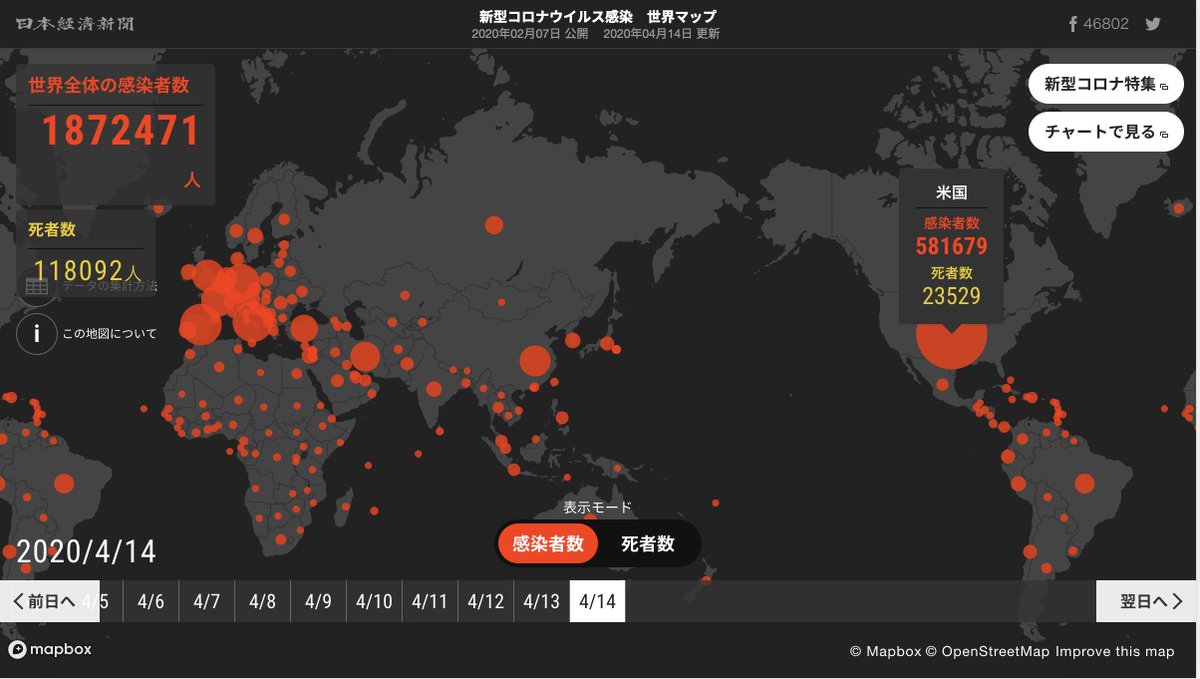This screenshot has height=679, width=1200.
Task: Share via the Facebook icon
Action: click(x=1073, y=24)
